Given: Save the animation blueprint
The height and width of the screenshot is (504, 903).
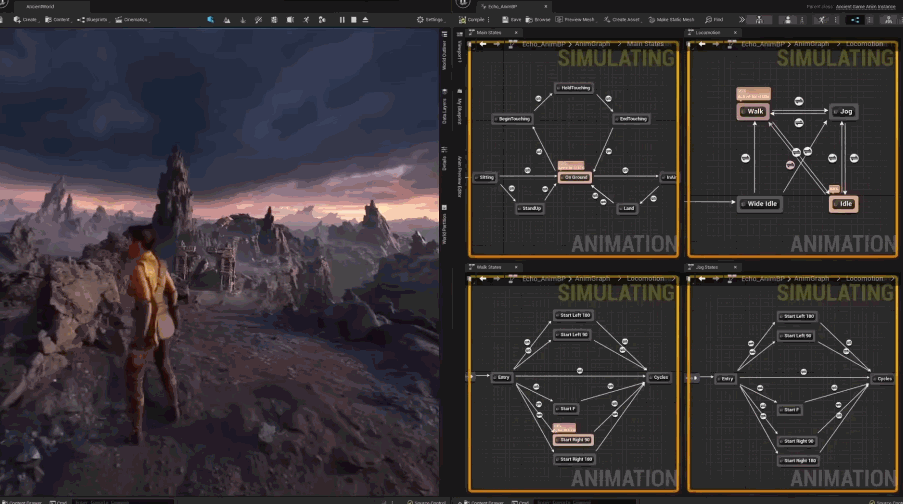Looking at the screenshot, I should [511, 20].
